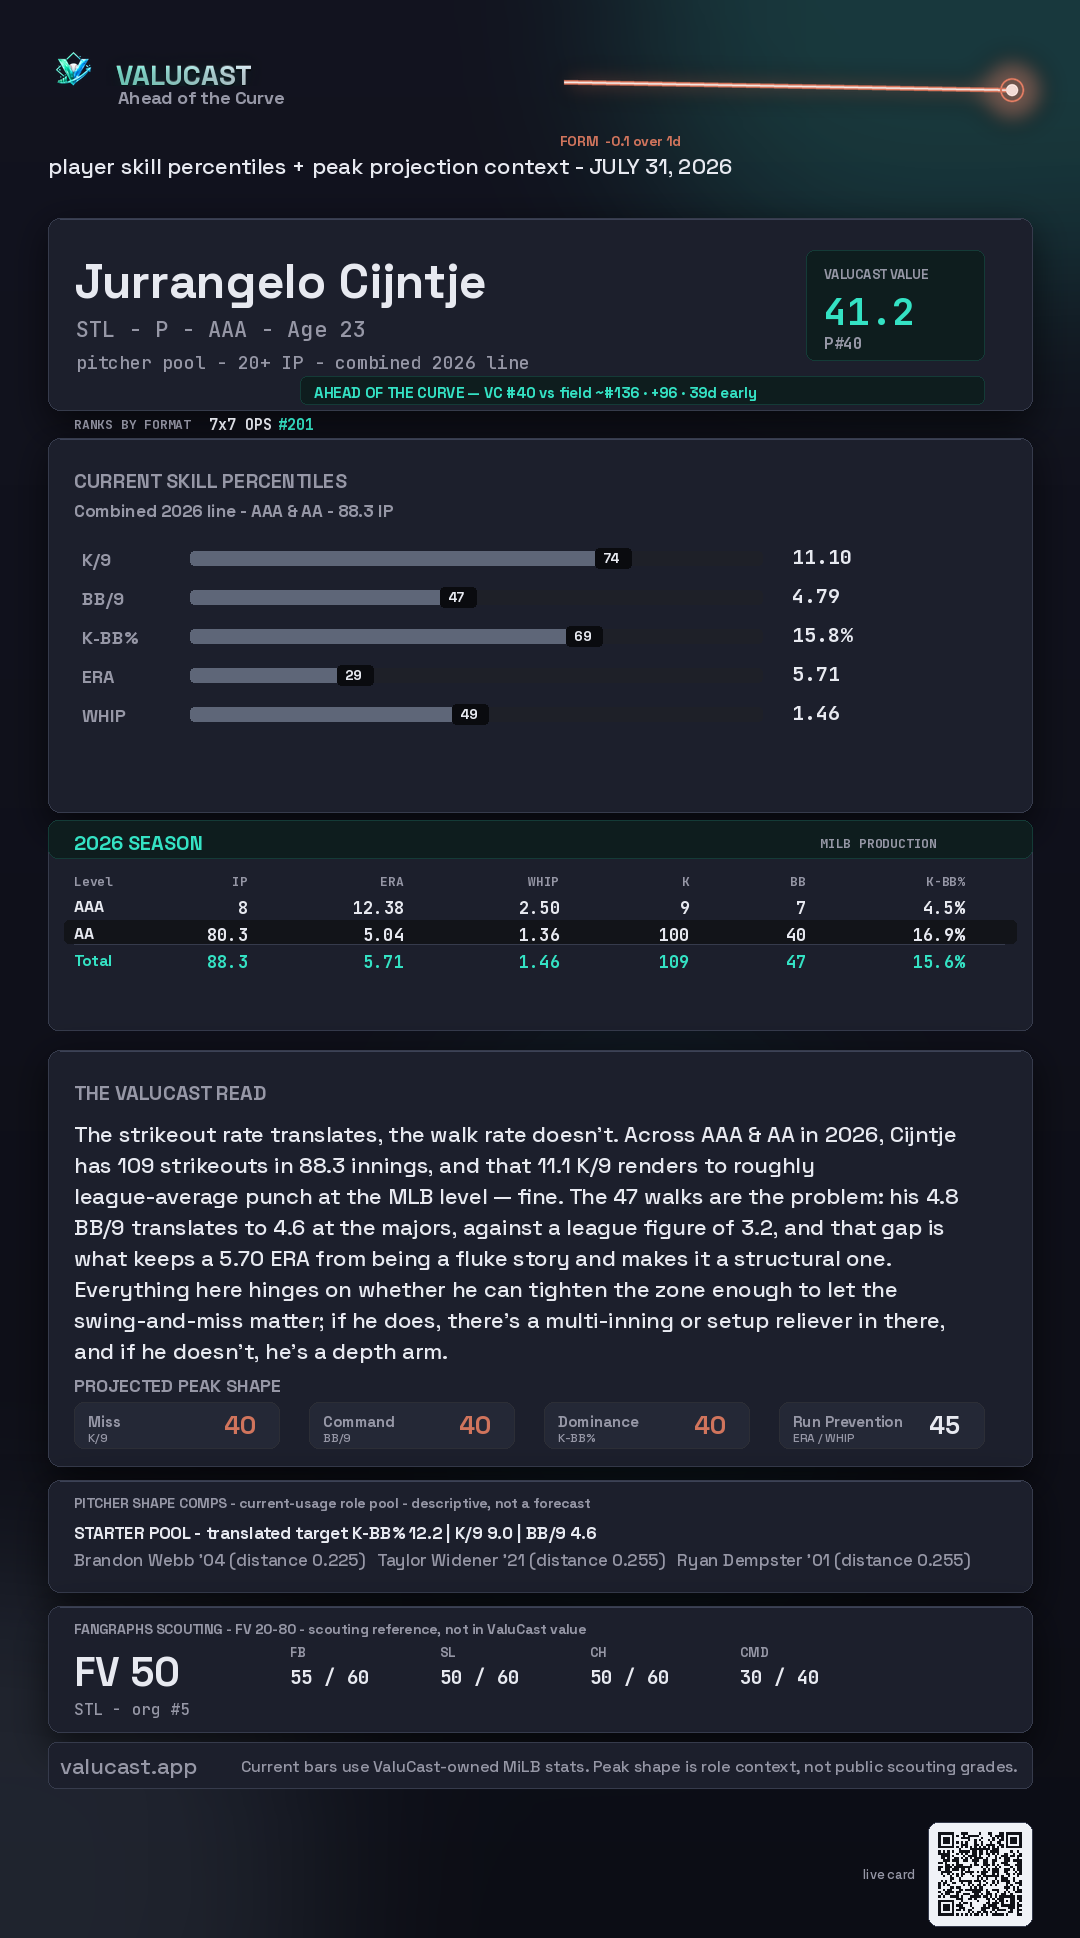Image resolution: width=1080 pixels, height=1938 pixels.
Task: Click the FV 50 scouting grade
Action: [127, 1672]
